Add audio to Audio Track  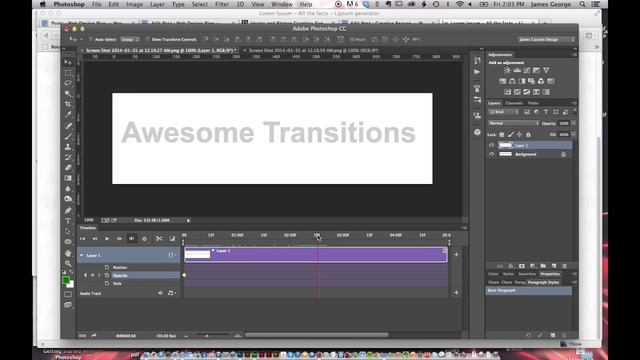click(x=456, y=293)
